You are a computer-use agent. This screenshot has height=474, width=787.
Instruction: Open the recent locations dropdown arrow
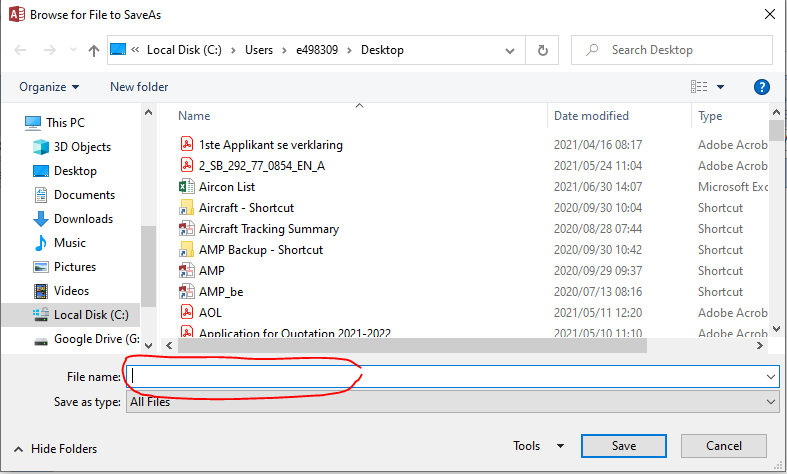(73, 50)
